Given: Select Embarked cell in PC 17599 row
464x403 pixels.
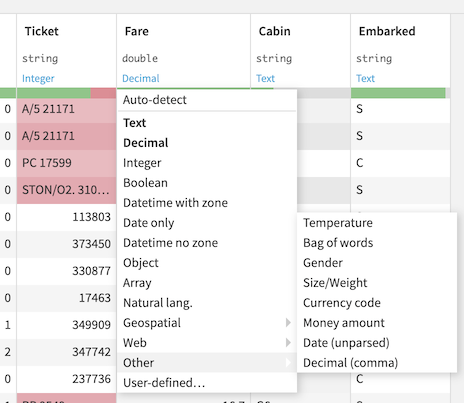Looking at the screenshot, I should click(x=400, y=163).
